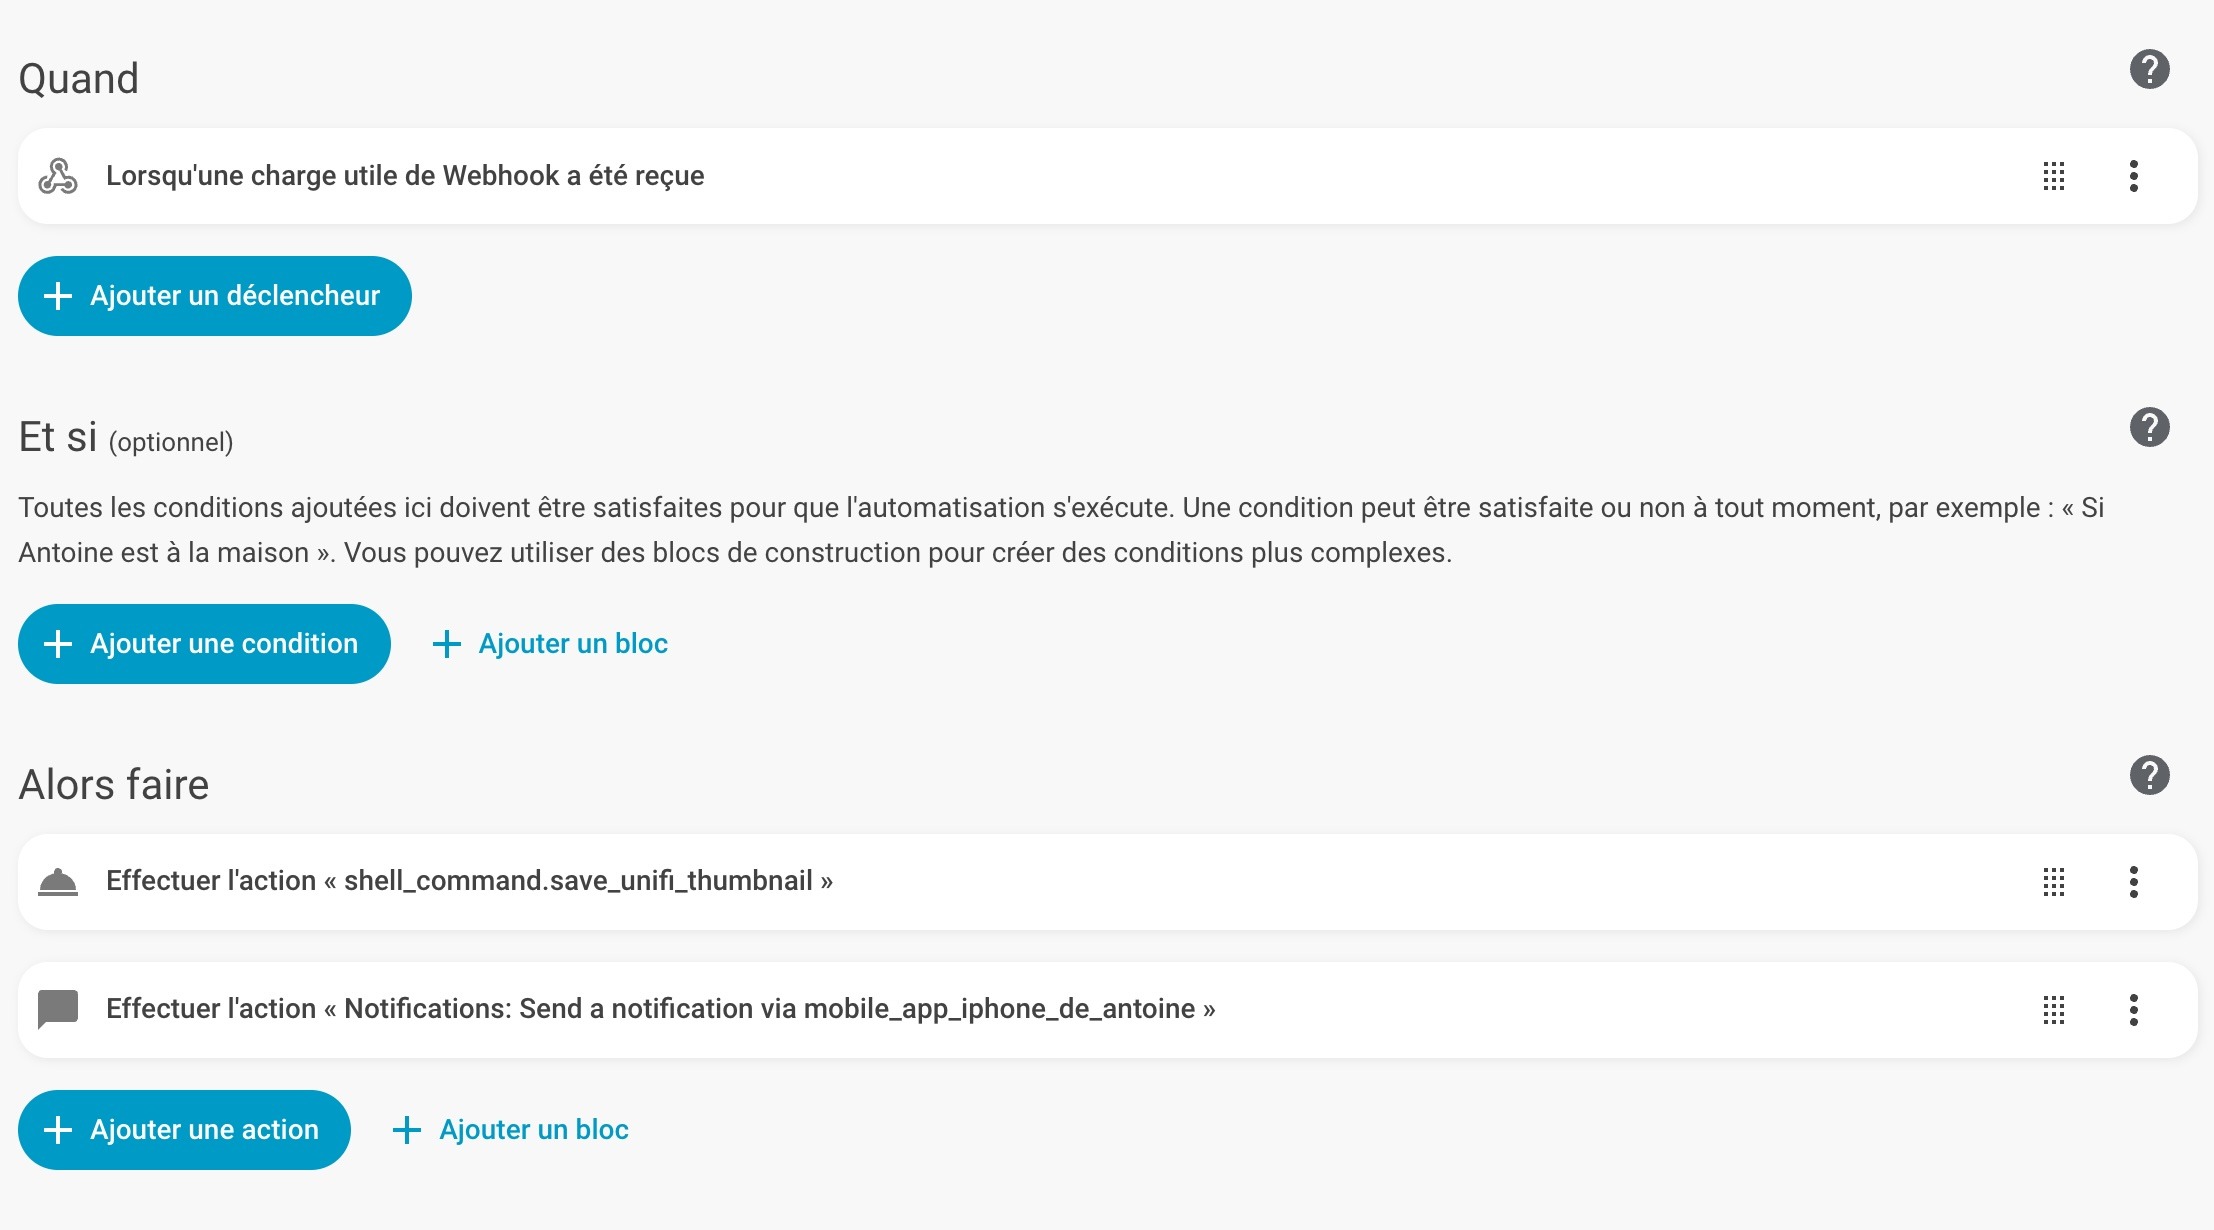
Task: Click the shell_command action bell icon
Action: (x=58, y=882)
